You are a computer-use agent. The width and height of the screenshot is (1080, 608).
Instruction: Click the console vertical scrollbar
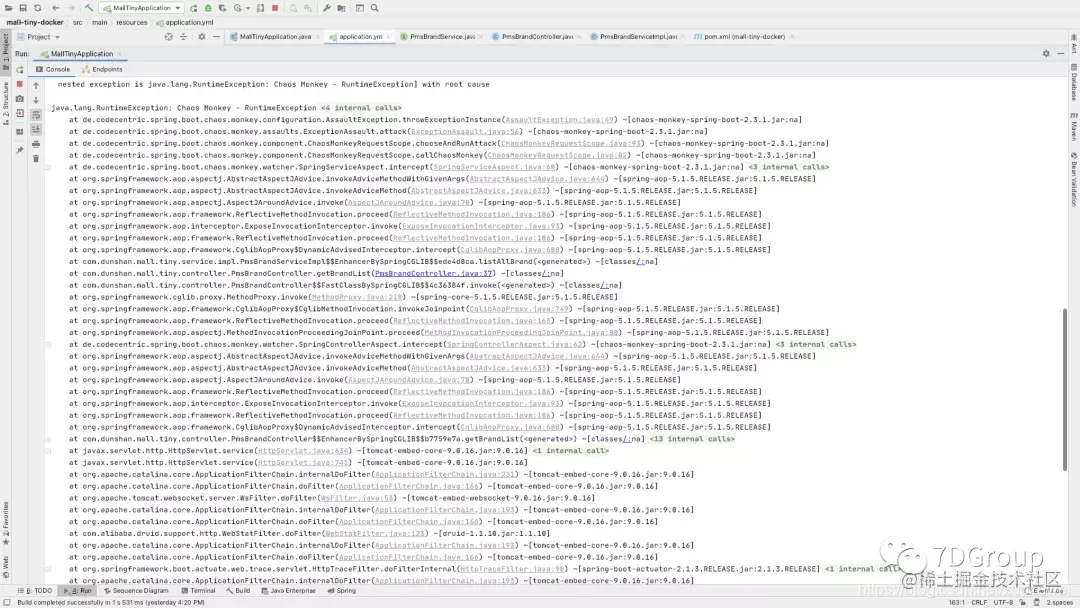(1065, 389)
